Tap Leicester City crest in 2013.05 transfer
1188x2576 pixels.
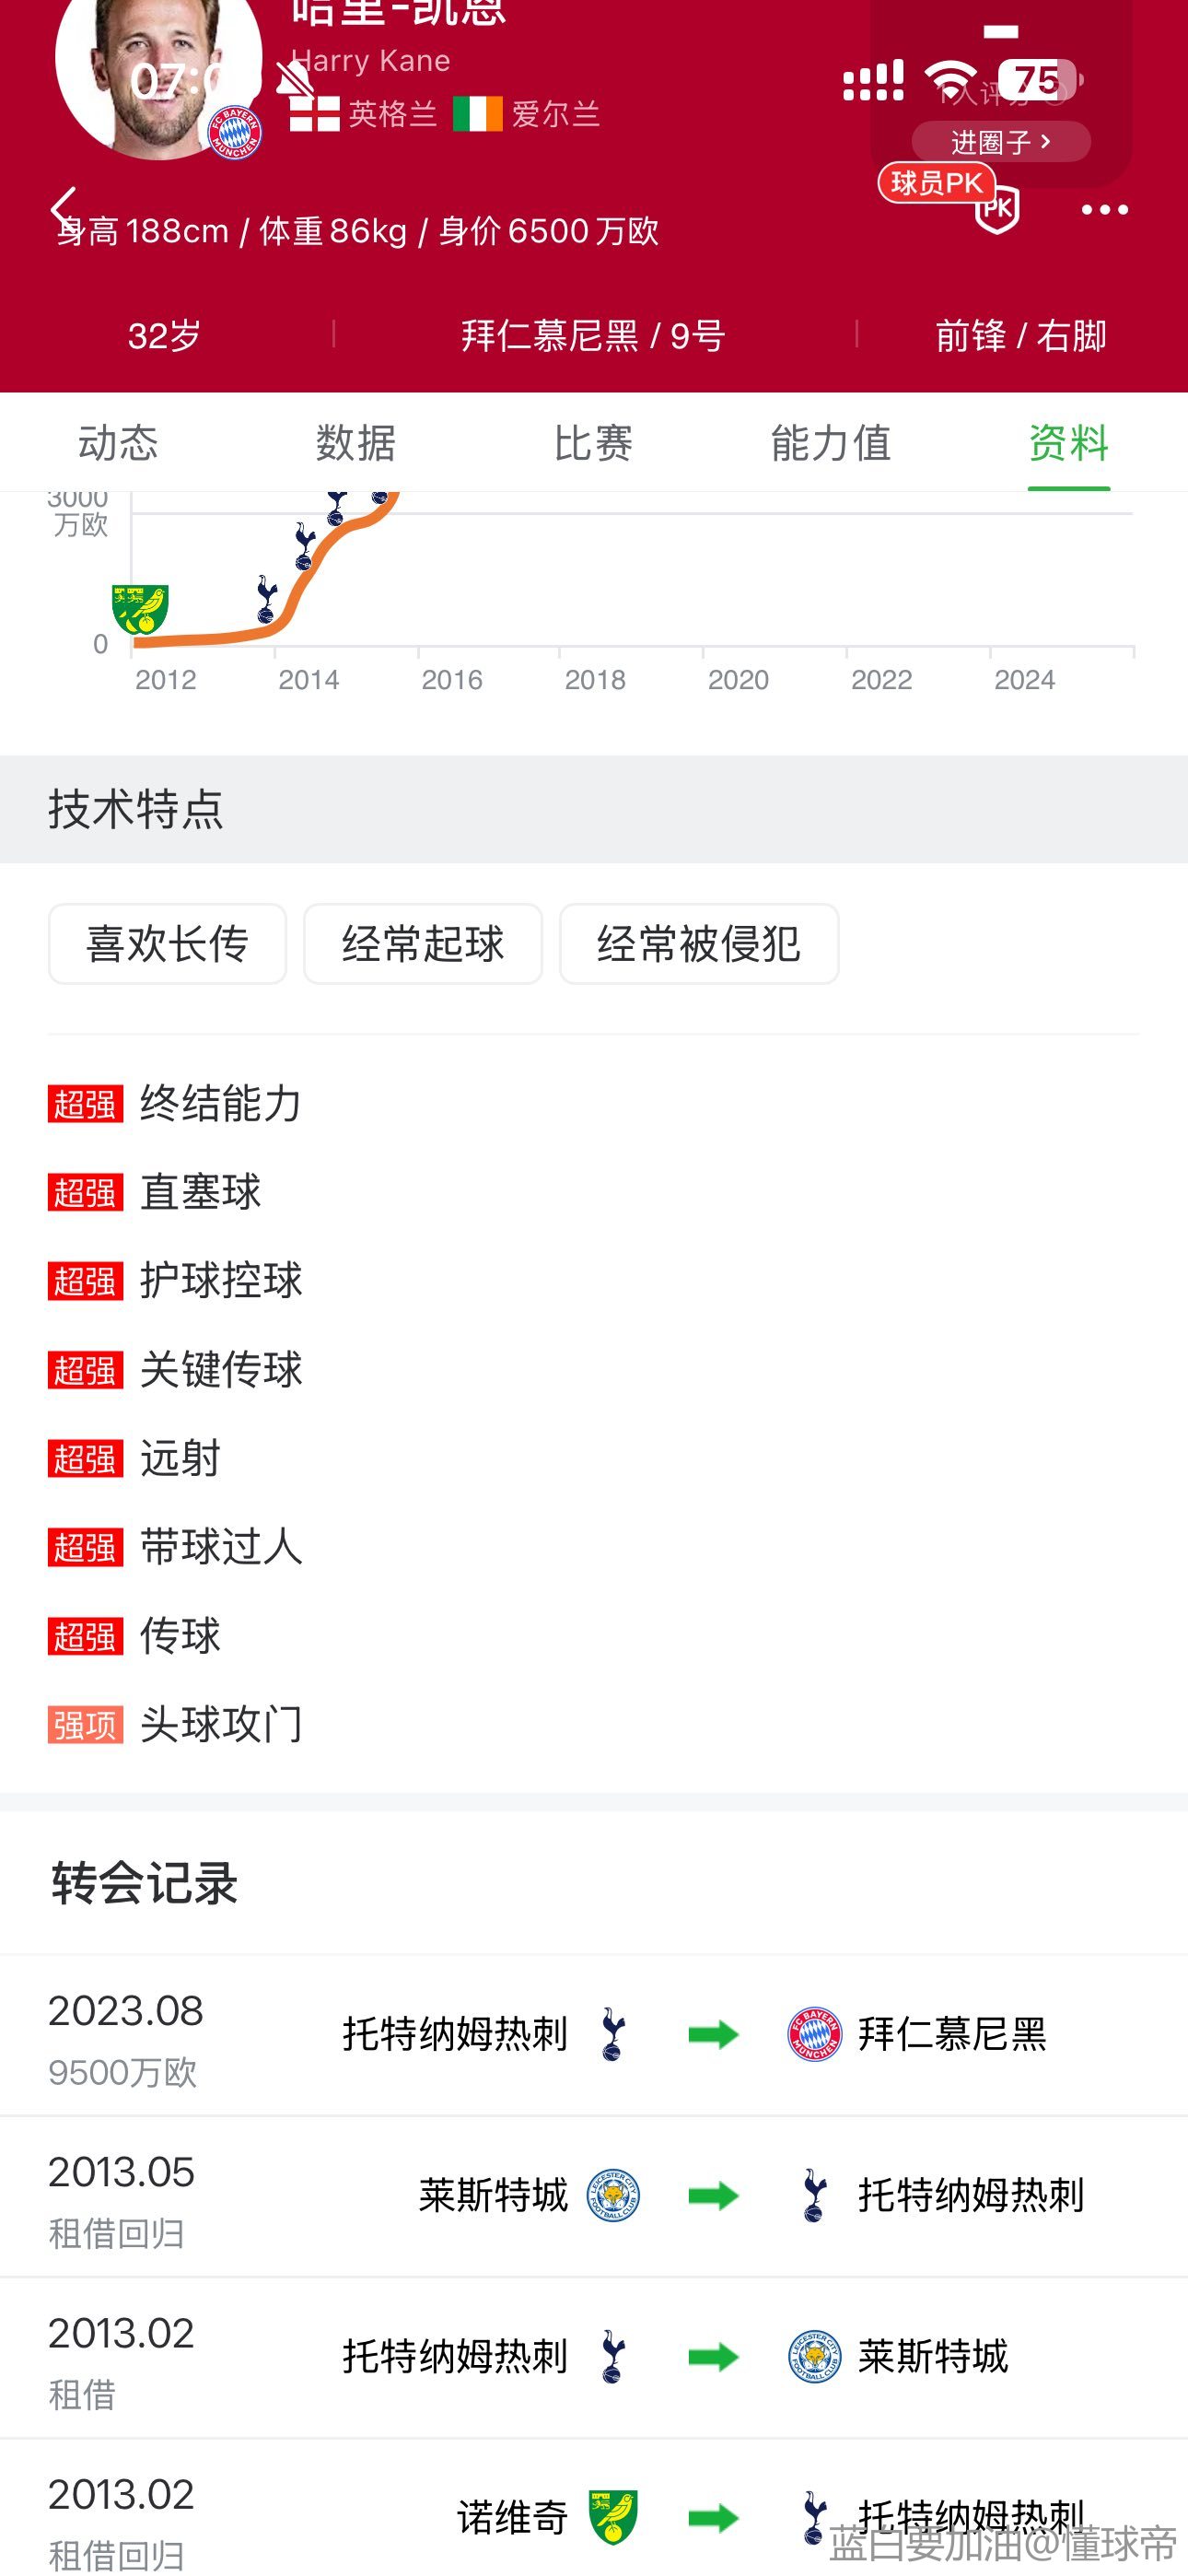click(x=613, y=2195)
